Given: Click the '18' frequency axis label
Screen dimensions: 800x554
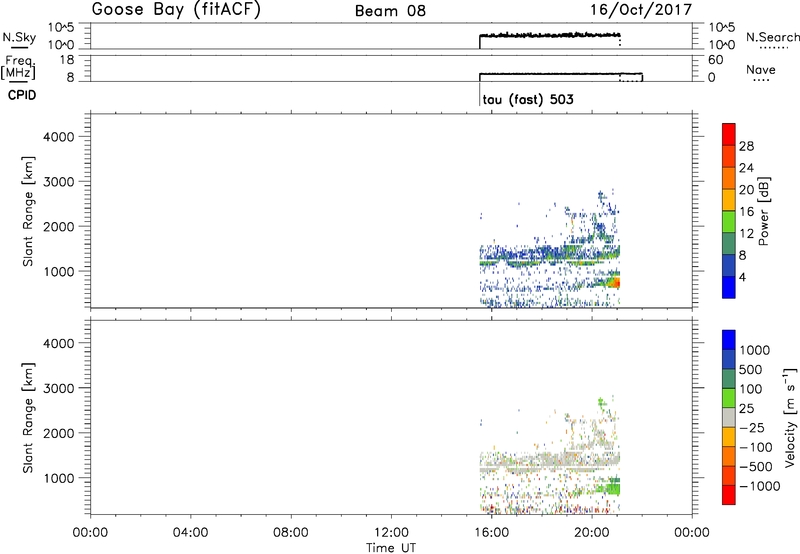Looking at the screenshot, I should coord(67,60).
